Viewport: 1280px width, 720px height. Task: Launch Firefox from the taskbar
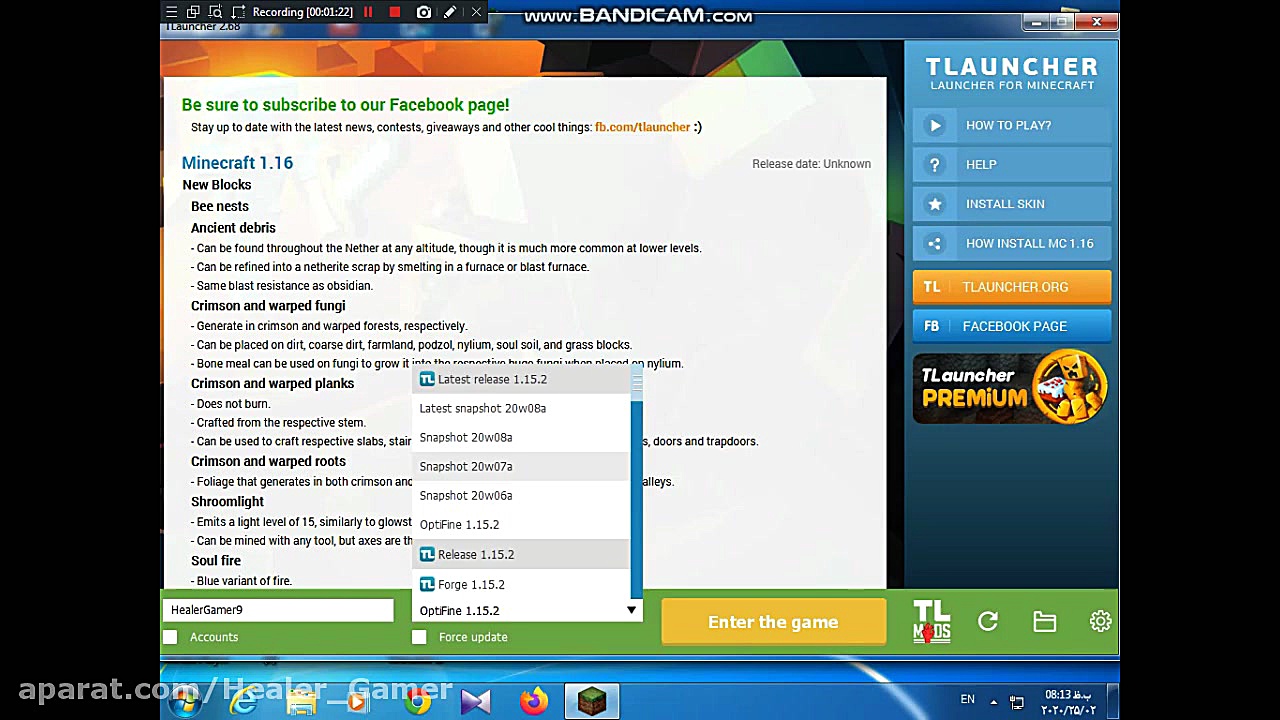click(534, 701)
